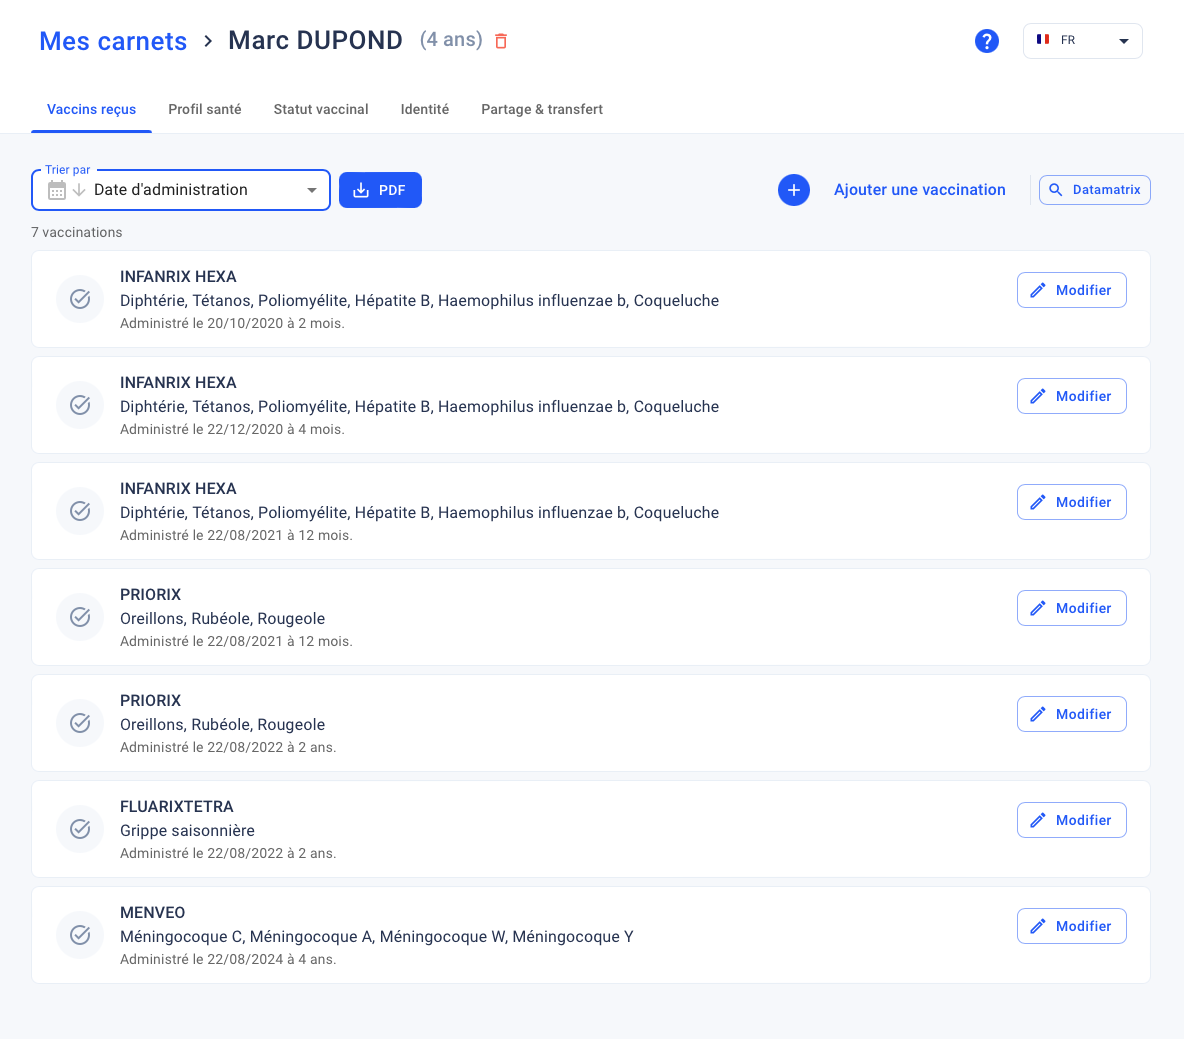Image resolution: width=1184 pixels, height=1039 pixels.
Task: Modify the INFANRIX HEXA given at 4 mois
Action: [1071, 396]
